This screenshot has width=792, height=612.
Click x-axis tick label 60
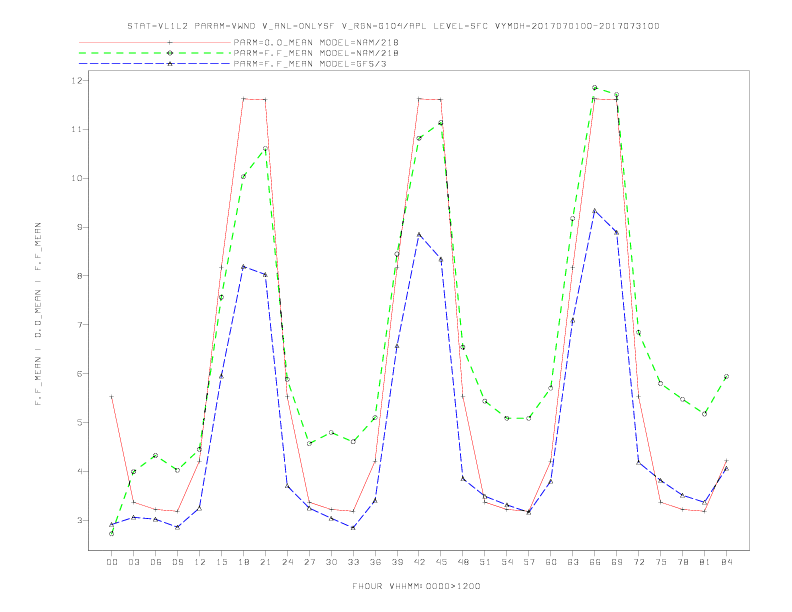point(551,562)
